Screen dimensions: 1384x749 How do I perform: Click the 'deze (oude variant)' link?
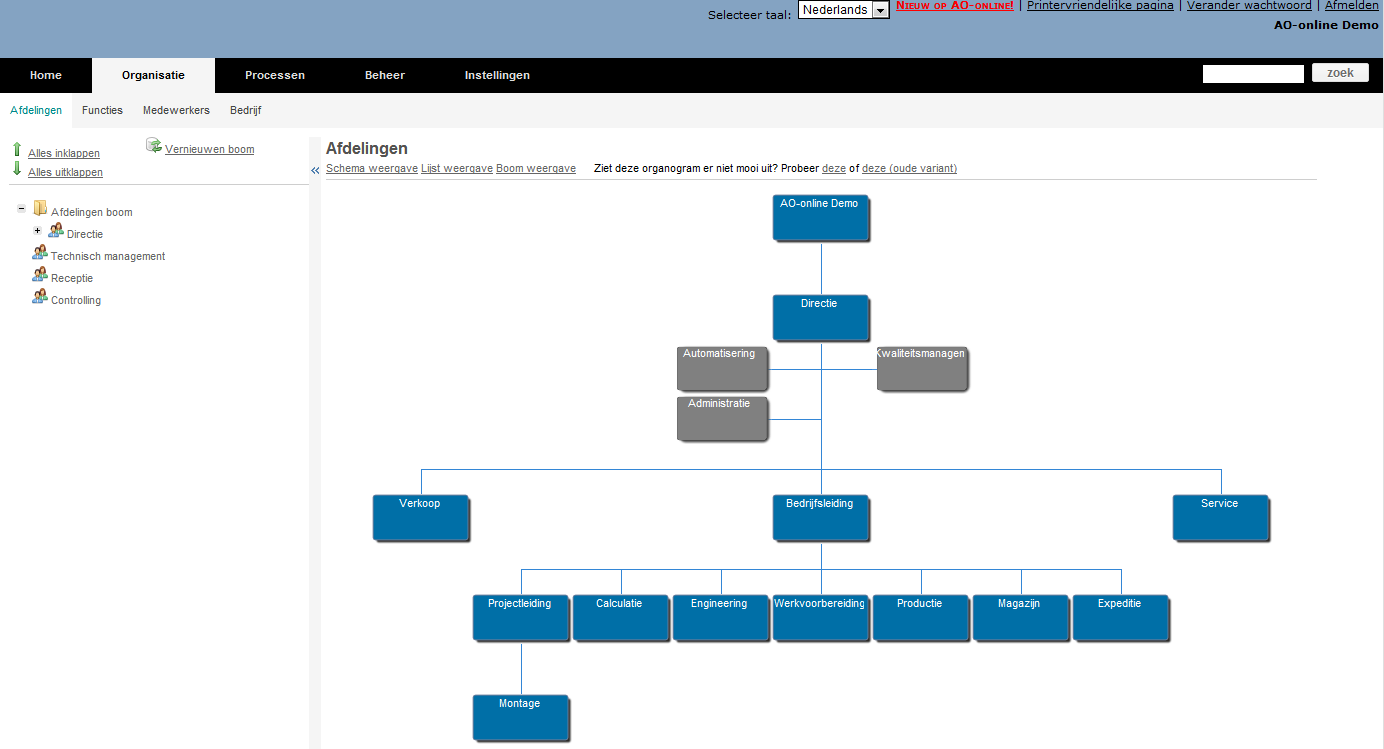point(909,169)
